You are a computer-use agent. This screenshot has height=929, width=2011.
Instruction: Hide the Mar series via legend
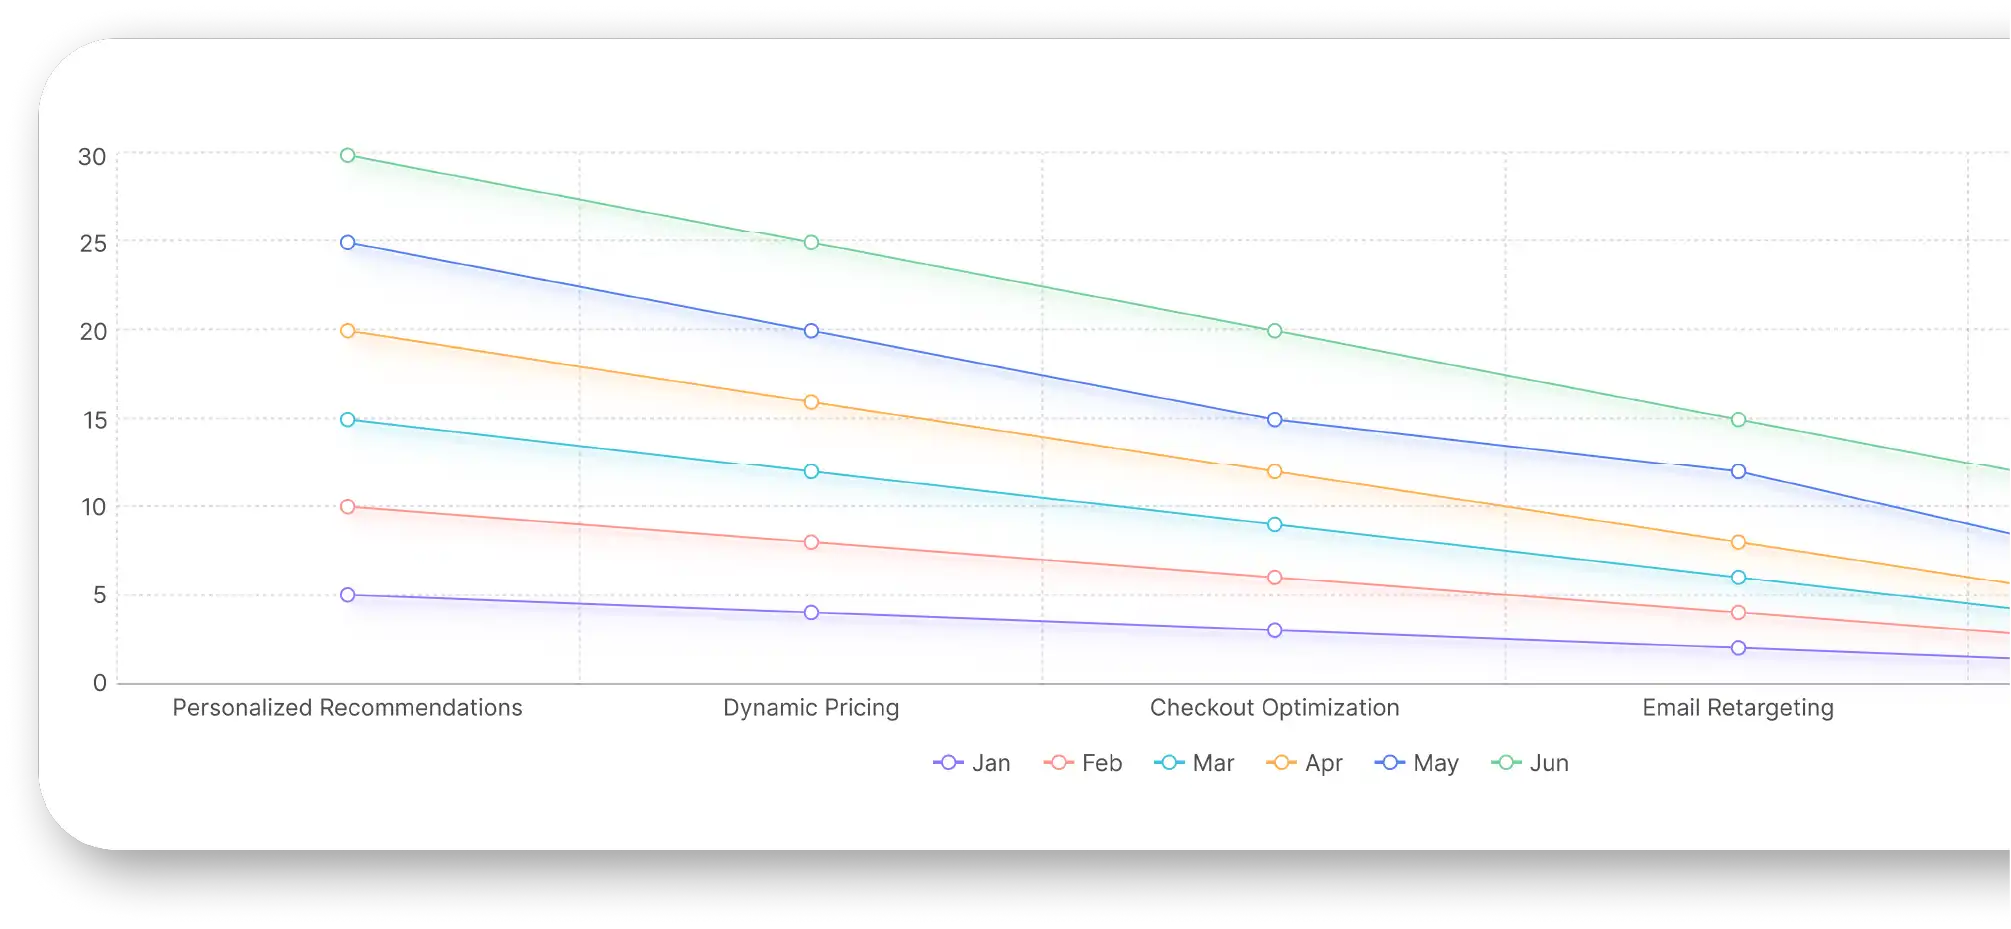click(x=1194, y=763)
